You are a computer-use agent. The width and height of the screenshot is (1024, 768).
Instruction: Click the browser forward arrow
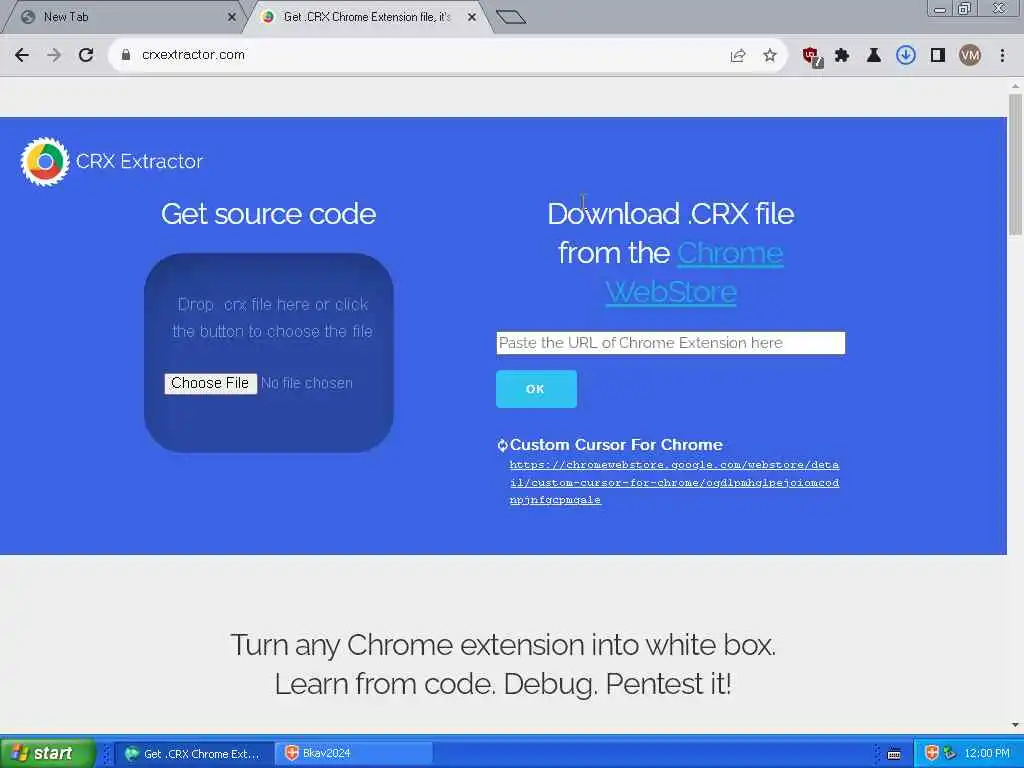point(54,56)
